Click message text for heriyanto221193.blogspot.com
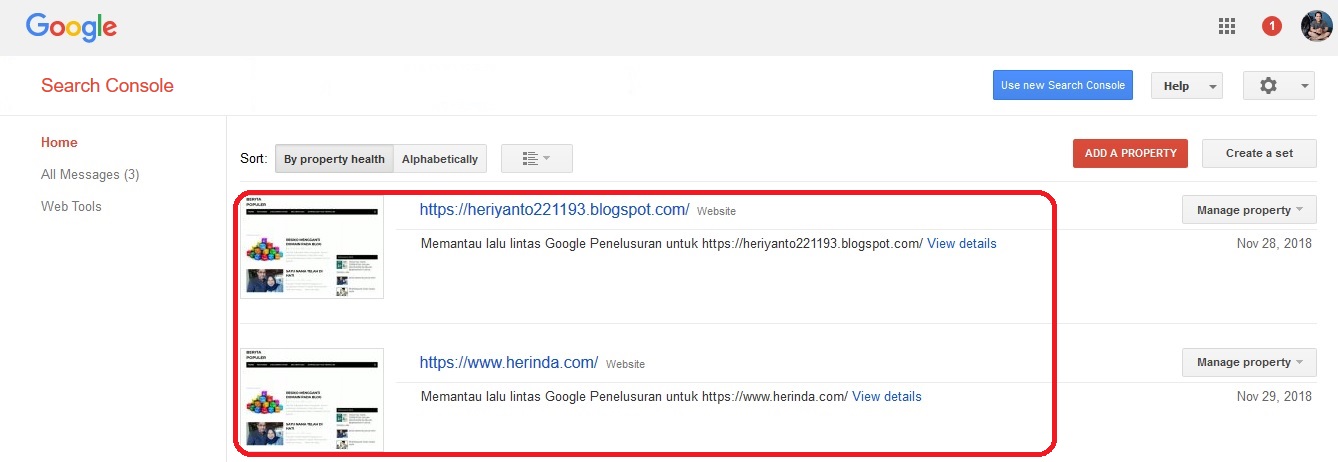Image resolution: width=1338 pixels, height=462 pixels. point(671,244)
